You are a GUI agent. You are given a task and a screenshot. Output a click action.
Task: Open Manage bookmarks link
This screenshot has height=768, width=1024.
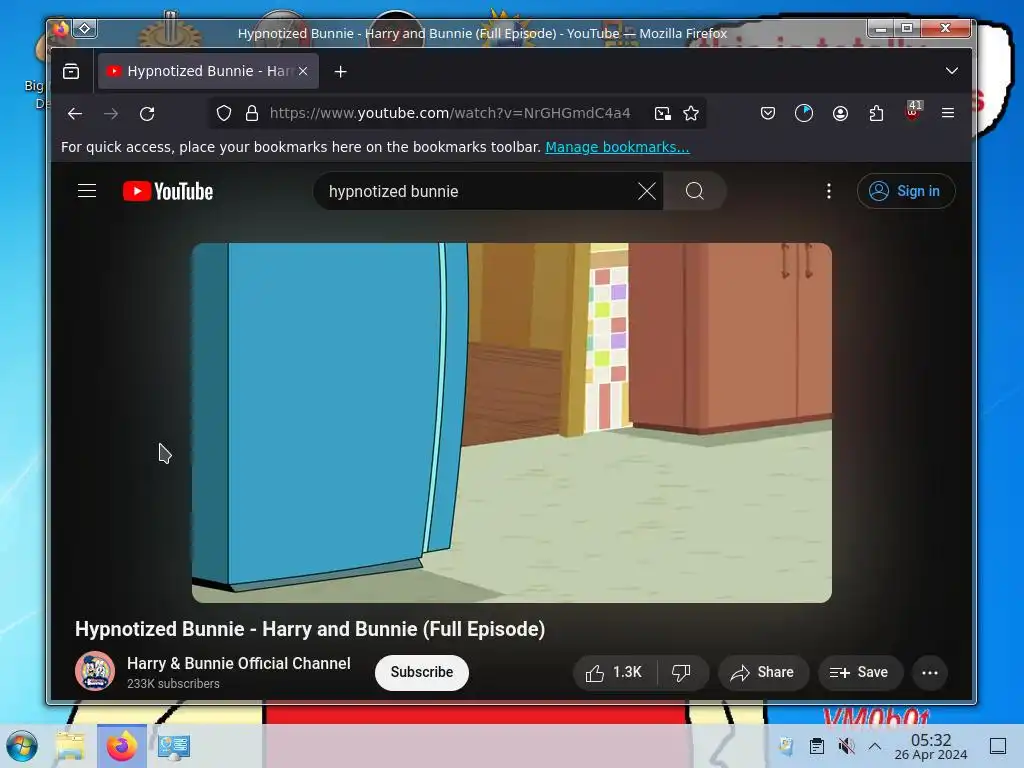click(x=617, y=147)
